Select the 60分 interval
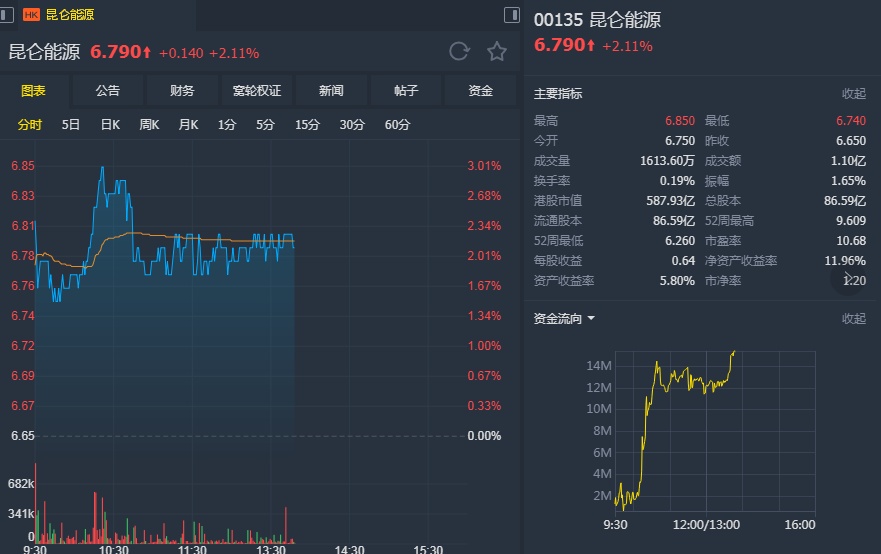 (397, 125)
